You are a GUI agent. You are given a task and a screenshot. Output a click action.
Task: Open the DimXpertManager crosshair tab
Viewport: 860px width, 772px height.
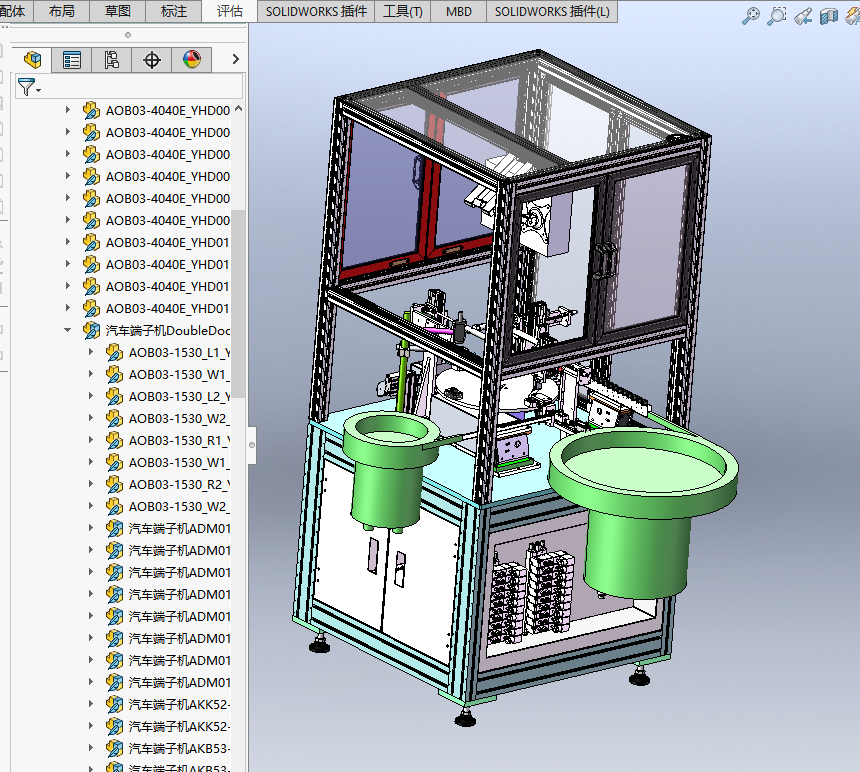pyautogui.click(x=152, y=60)
